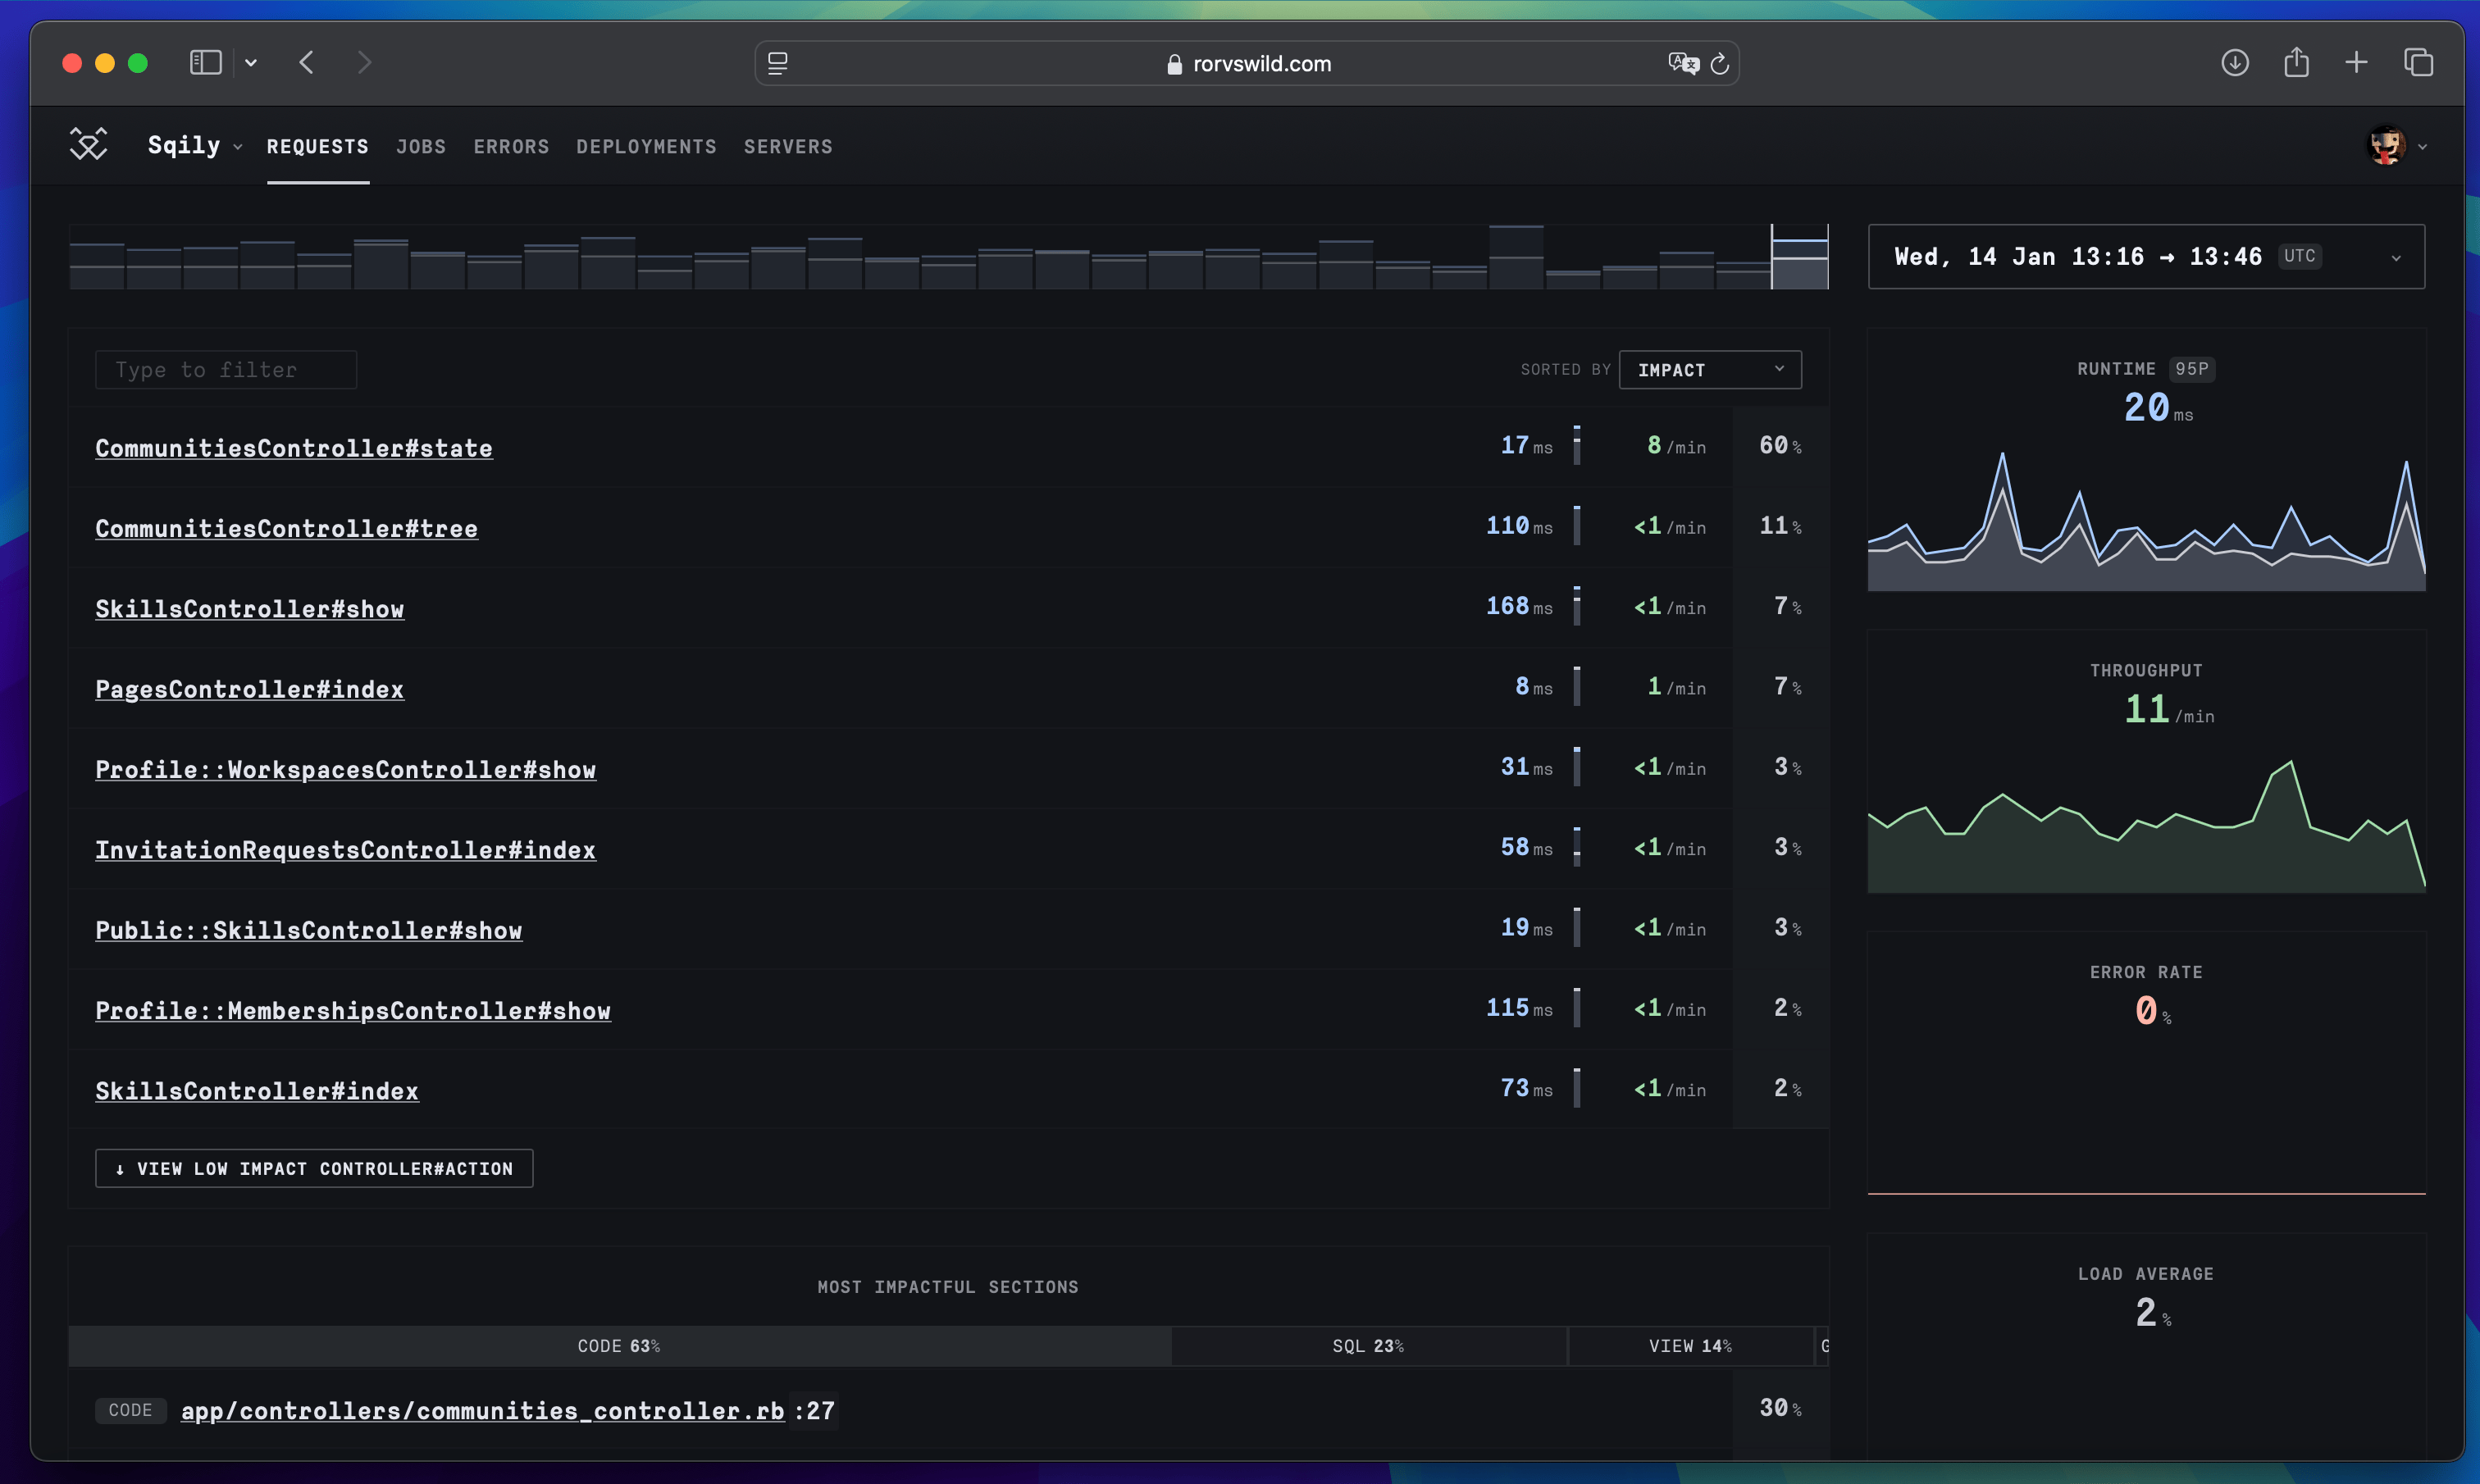Screen dimensions: 2480x1484
Task: Click the translate icon in address bar
Action: [1683, 63]
